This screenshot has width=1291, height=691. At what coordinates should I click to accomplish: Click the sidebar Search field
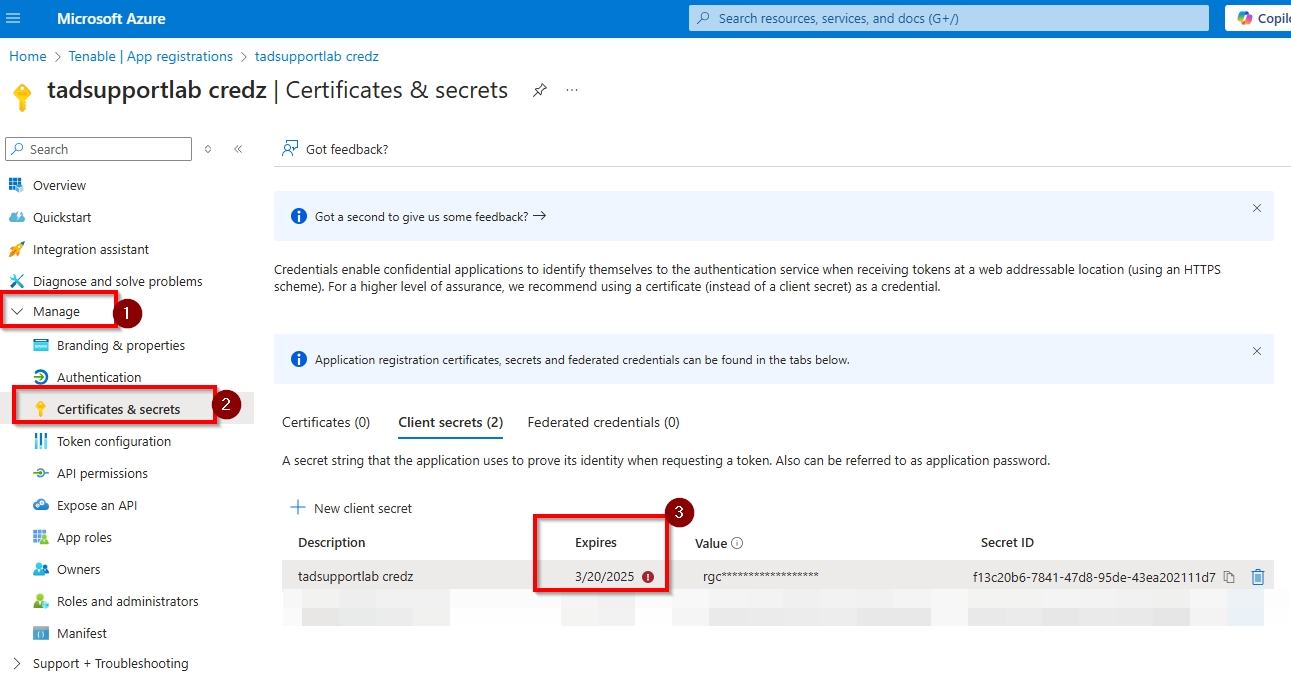(x=98, y=149)
